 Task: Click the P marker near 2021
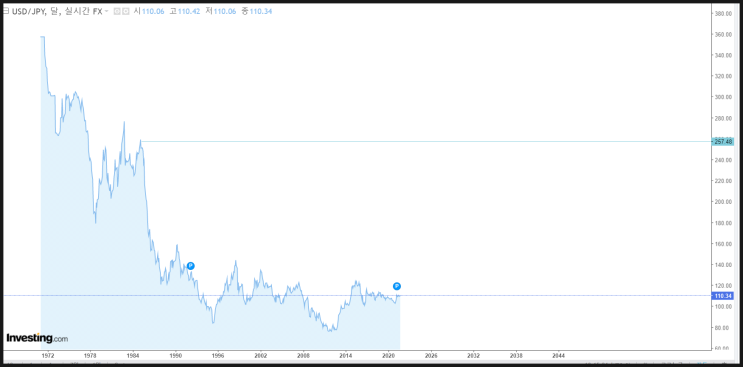click(397, 286)
